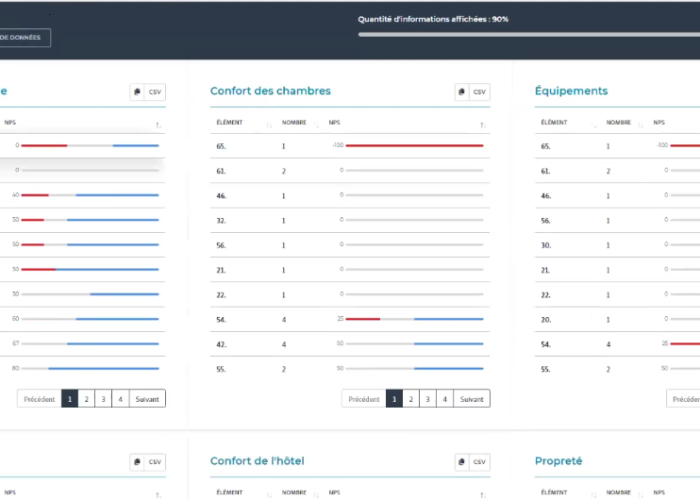The image size is (700, 500).
Task: Export Confort de l'hôtel as CSV
Action: tap(479, 462)
